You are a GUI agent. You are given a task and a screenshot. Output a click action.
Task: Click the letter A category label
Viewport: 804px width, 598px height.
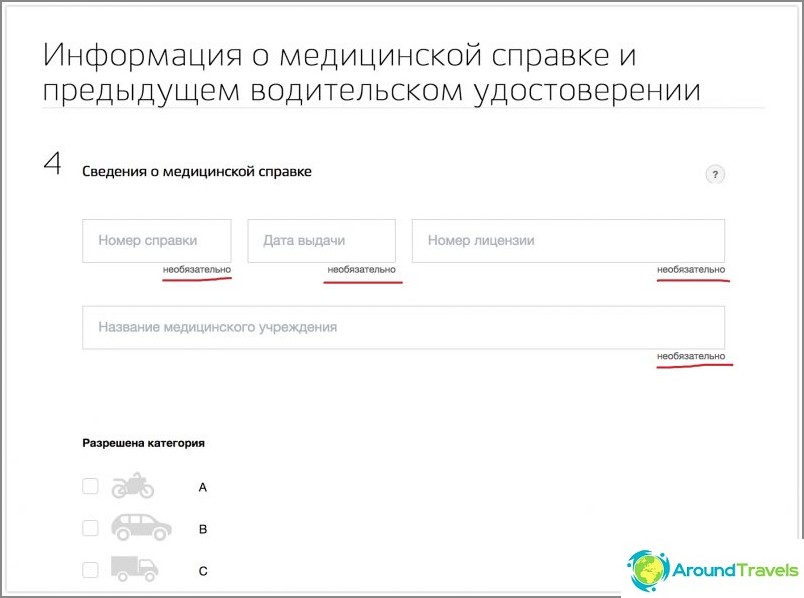203,487
